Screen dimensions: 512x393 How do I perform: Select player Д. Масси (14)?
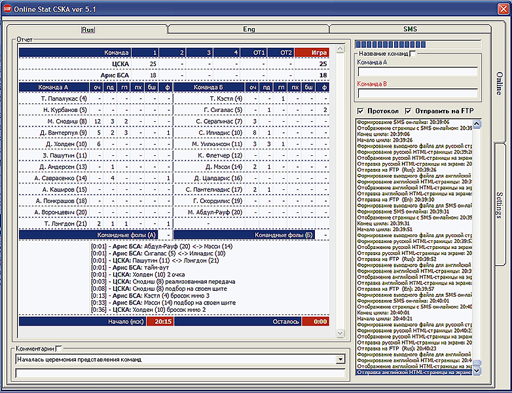click(x=224, y=167)
